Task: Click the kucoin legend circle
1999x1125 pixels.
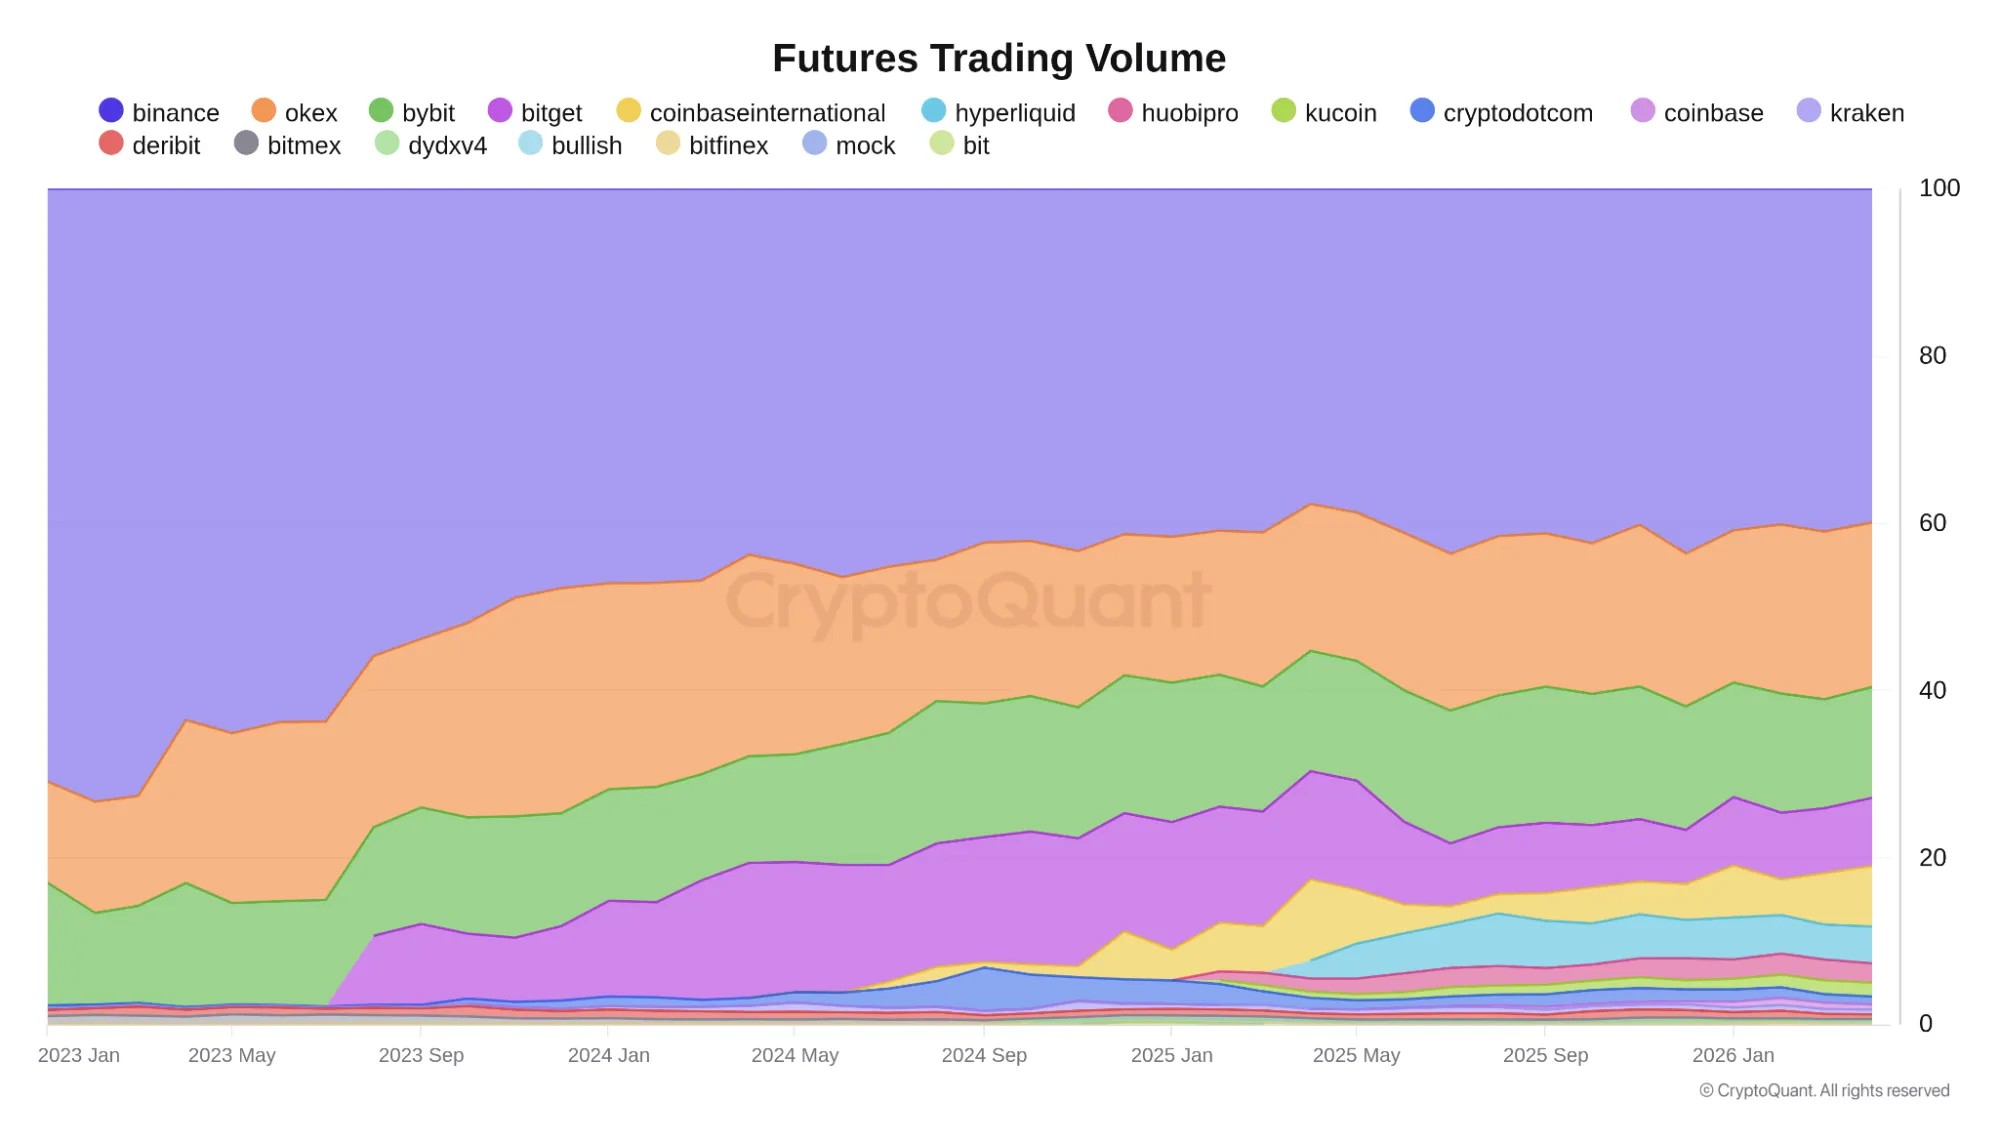Action: (x=1284, y=111)
